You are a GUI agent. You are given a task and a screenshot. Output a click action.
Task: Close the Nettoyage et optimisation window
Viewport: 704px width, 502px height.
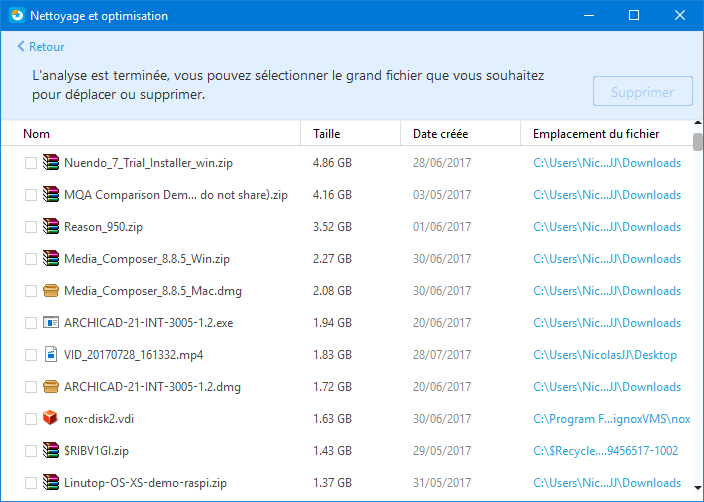[680, 15]
